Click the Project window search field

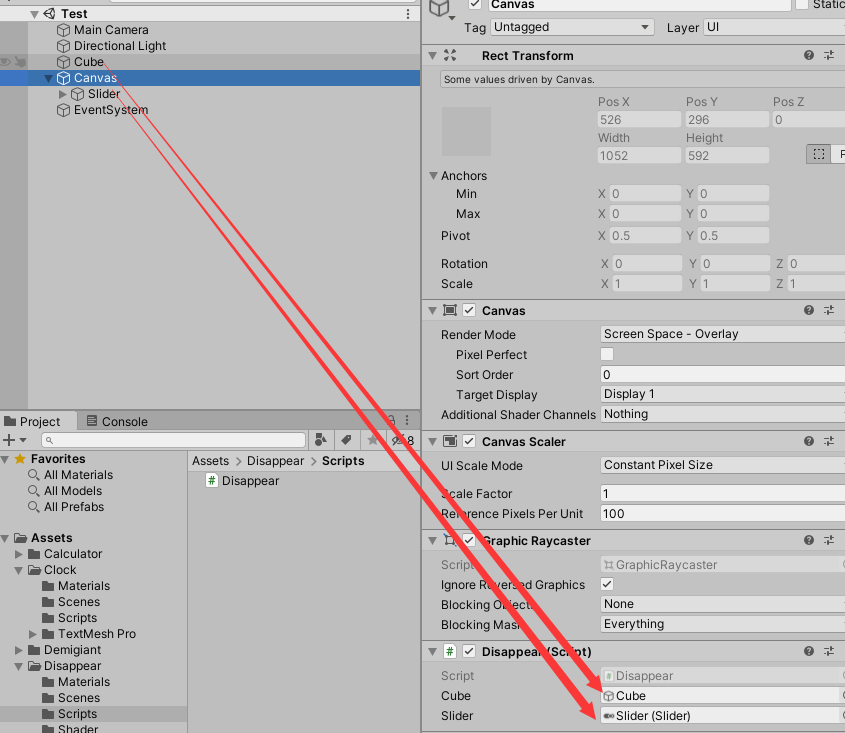tap(175, 440)
